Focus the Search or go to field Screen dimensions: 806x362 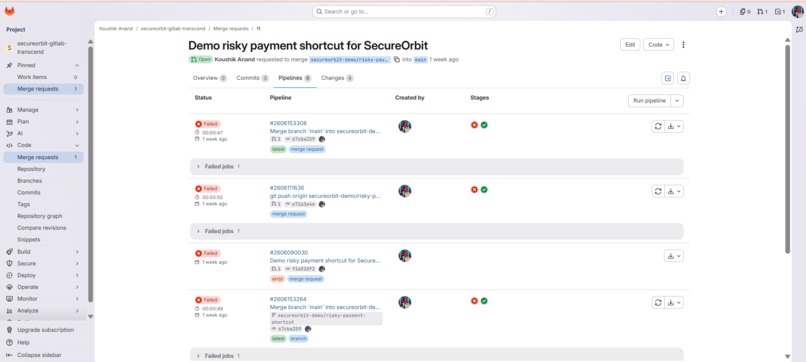click(x=404, y=11)
